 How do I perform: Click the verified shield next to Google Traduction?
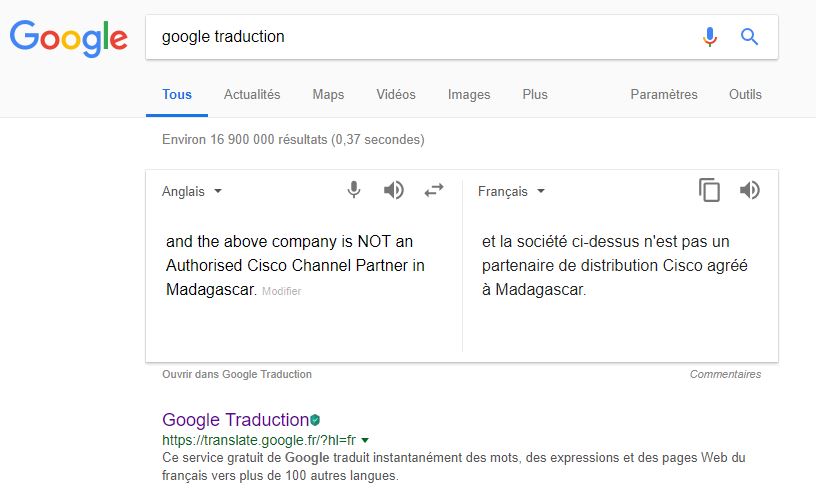[315, 420]
